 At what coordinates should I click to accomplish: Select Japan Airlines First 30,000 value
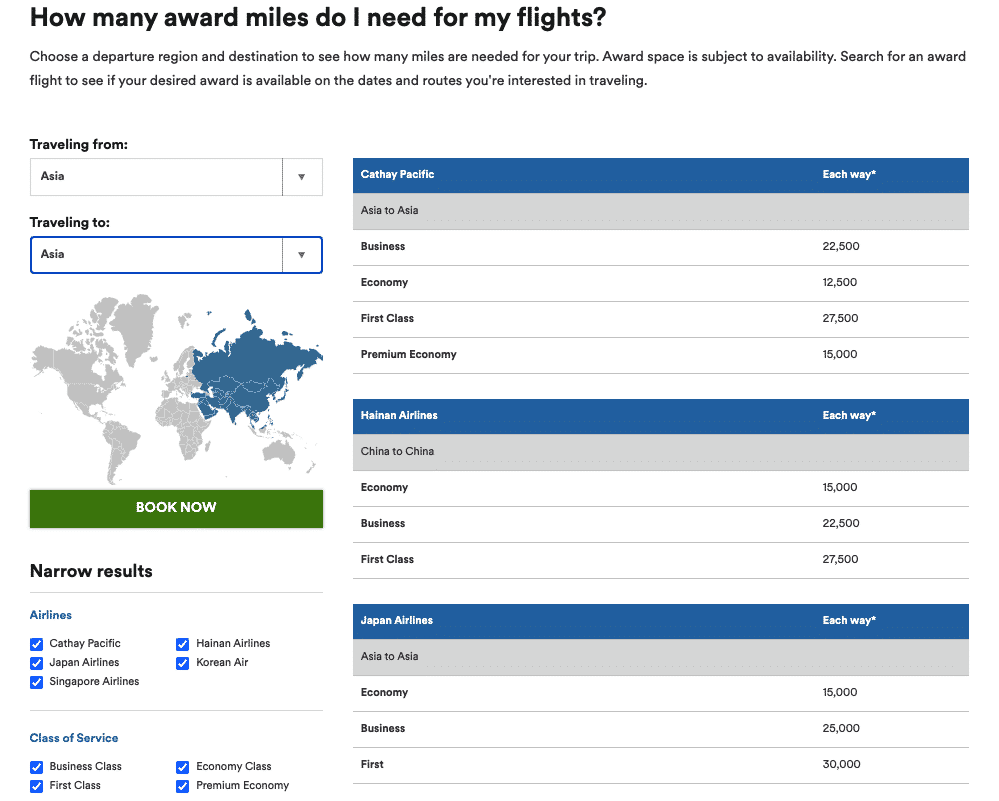(x=841, y=765)
